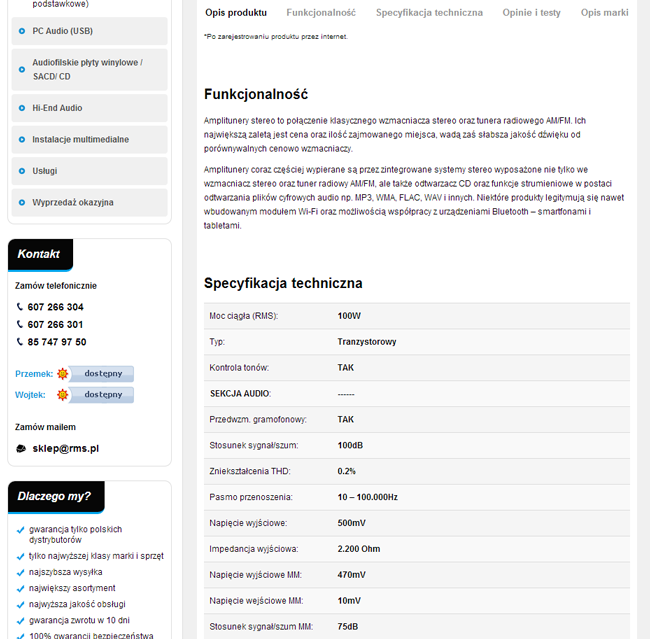Click the checkmark beside najszybsza wysyłka
The width and height of the screenshot is (650, 639).
point(20,573)
